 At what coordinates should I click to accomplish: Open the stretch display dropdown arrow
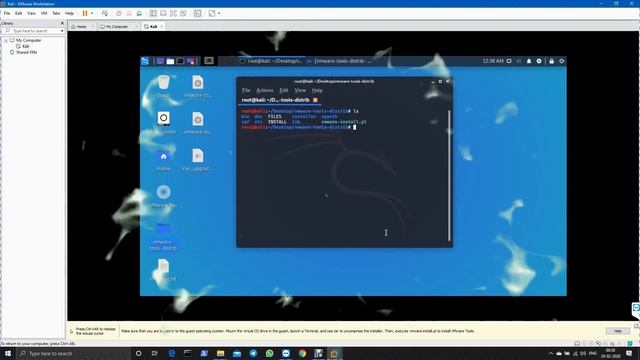219,13
